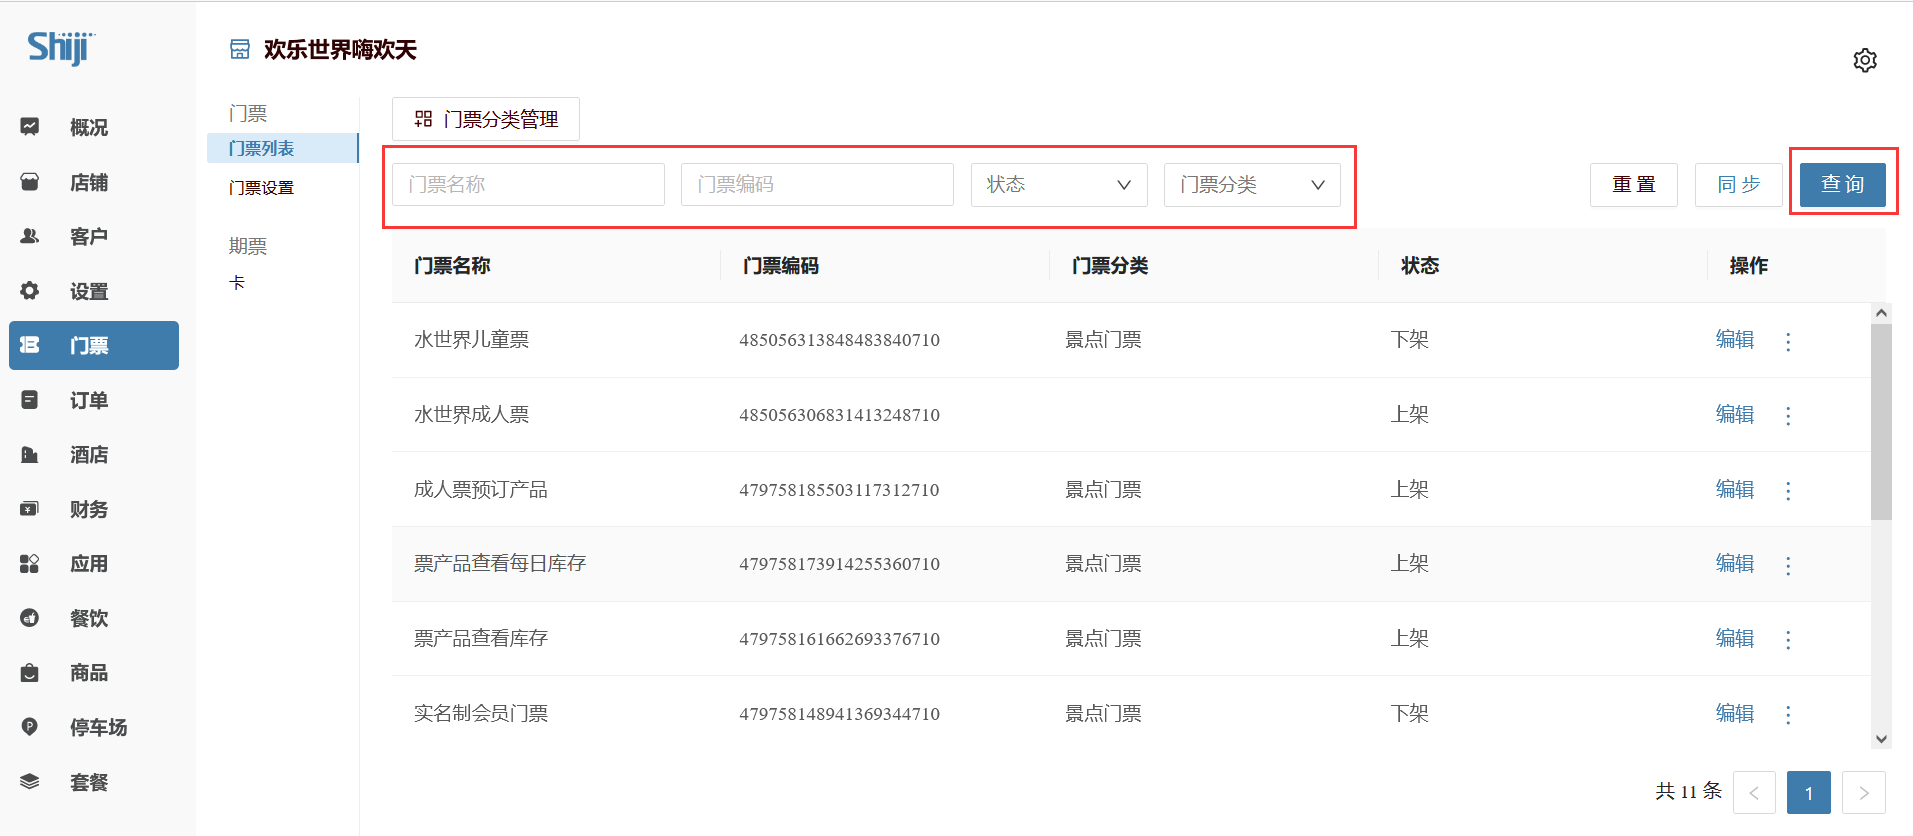The width and height of the screenshot is (1913, 836).
Task: Open the 酒店 hotel icon in sidebar
Action: [x=30, y=454]
